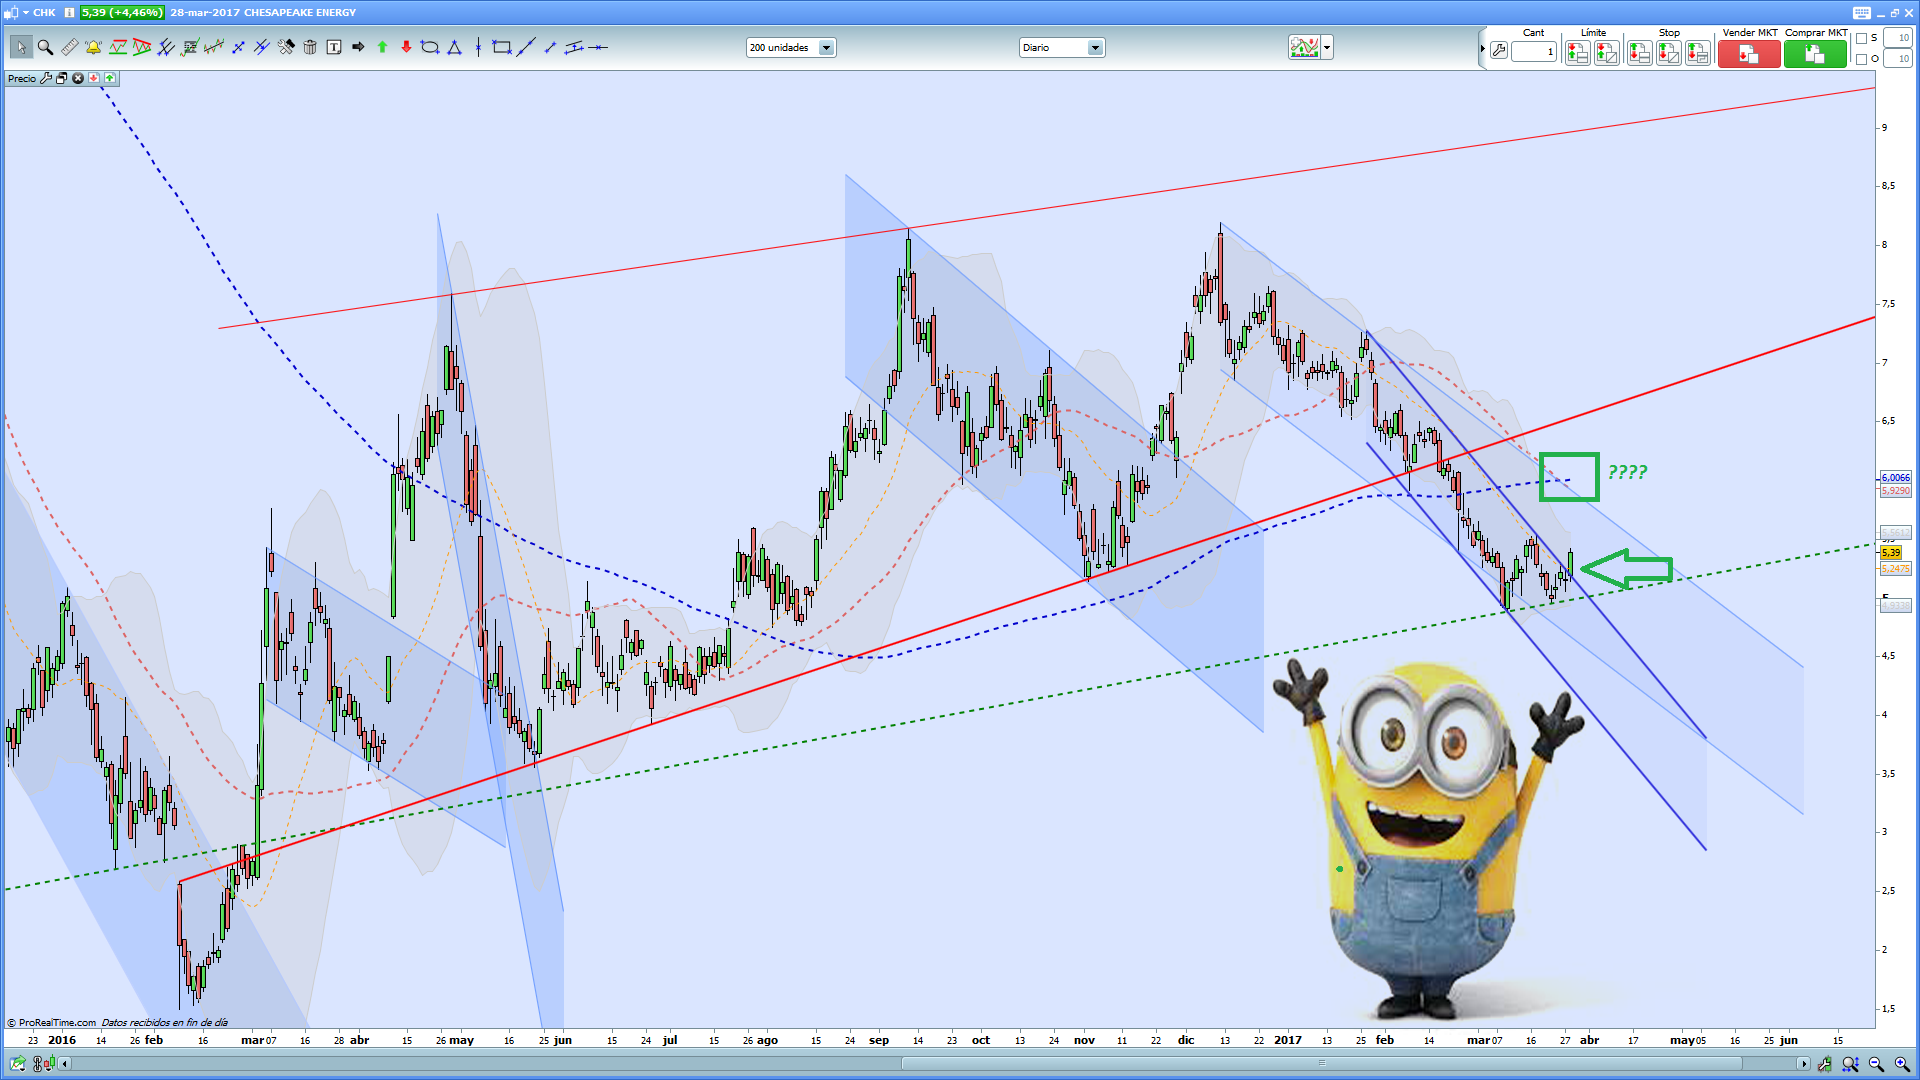Select the red down arrow drawing tool

pos(406,47)
